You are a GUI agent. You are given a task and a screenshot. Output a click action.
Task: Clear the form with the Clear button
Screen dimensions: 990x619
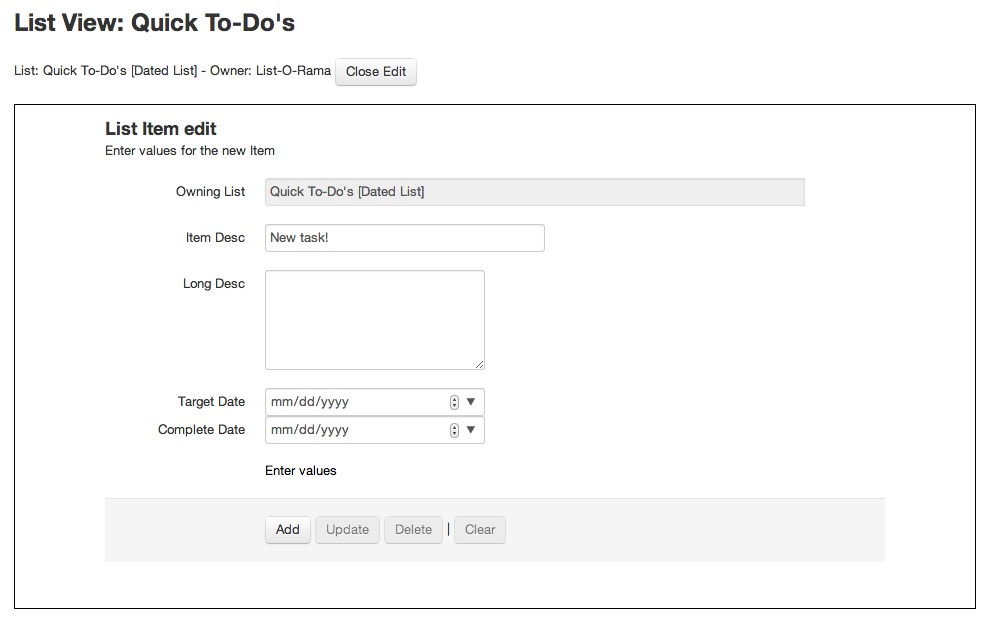[480, 529]
